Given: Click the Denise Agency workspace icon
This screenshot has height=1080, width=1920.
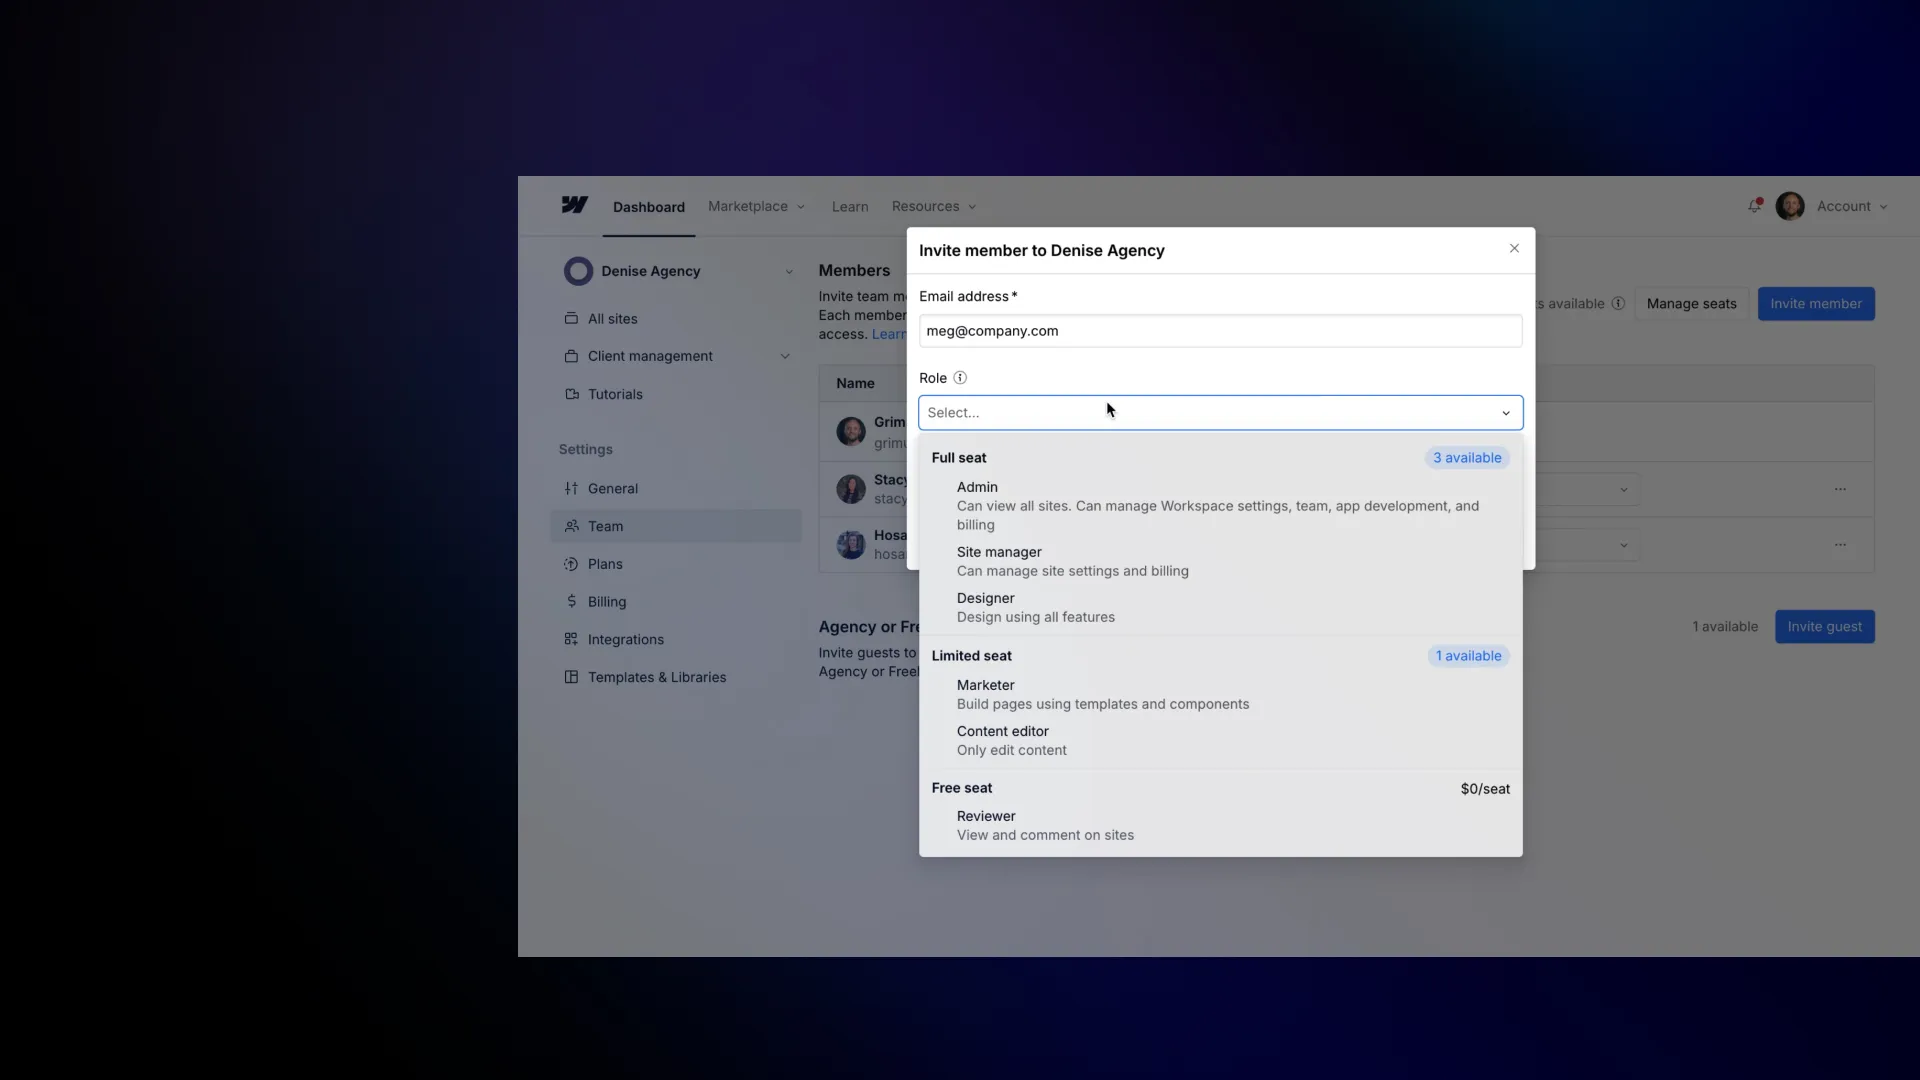Looking at the screenshot, I should (x=578, y=271).
